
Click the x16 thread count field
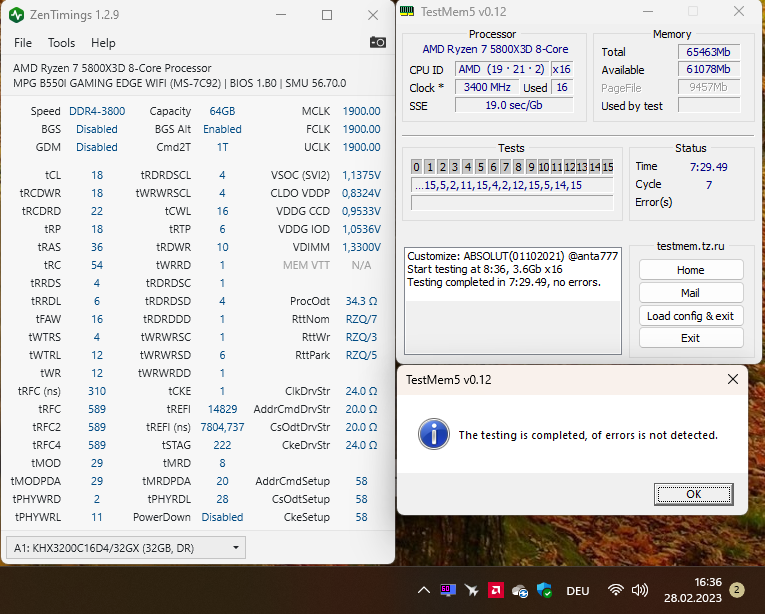562,69
